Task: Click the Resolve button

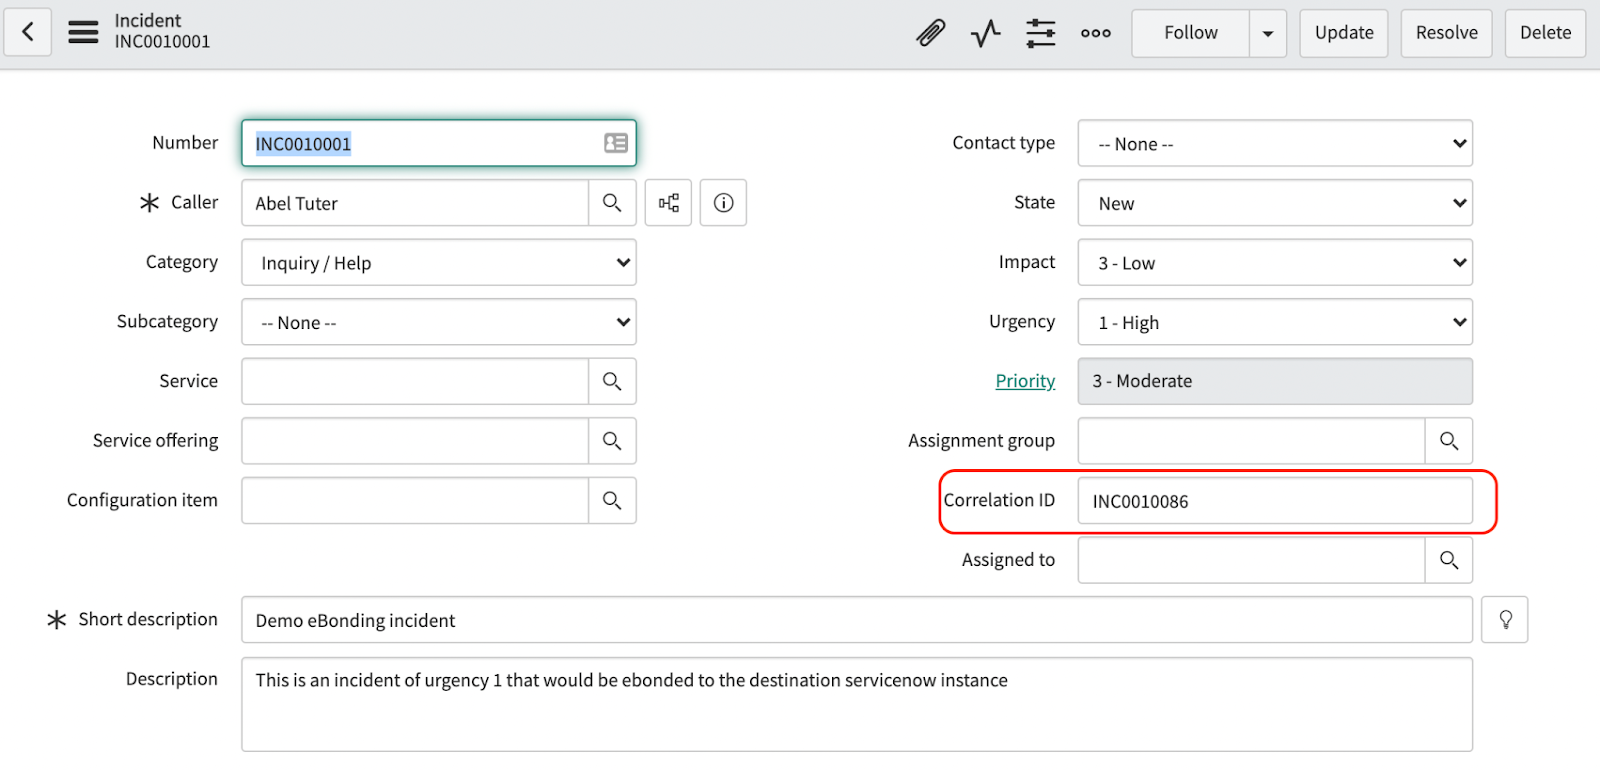Action: pos(1447,33)
